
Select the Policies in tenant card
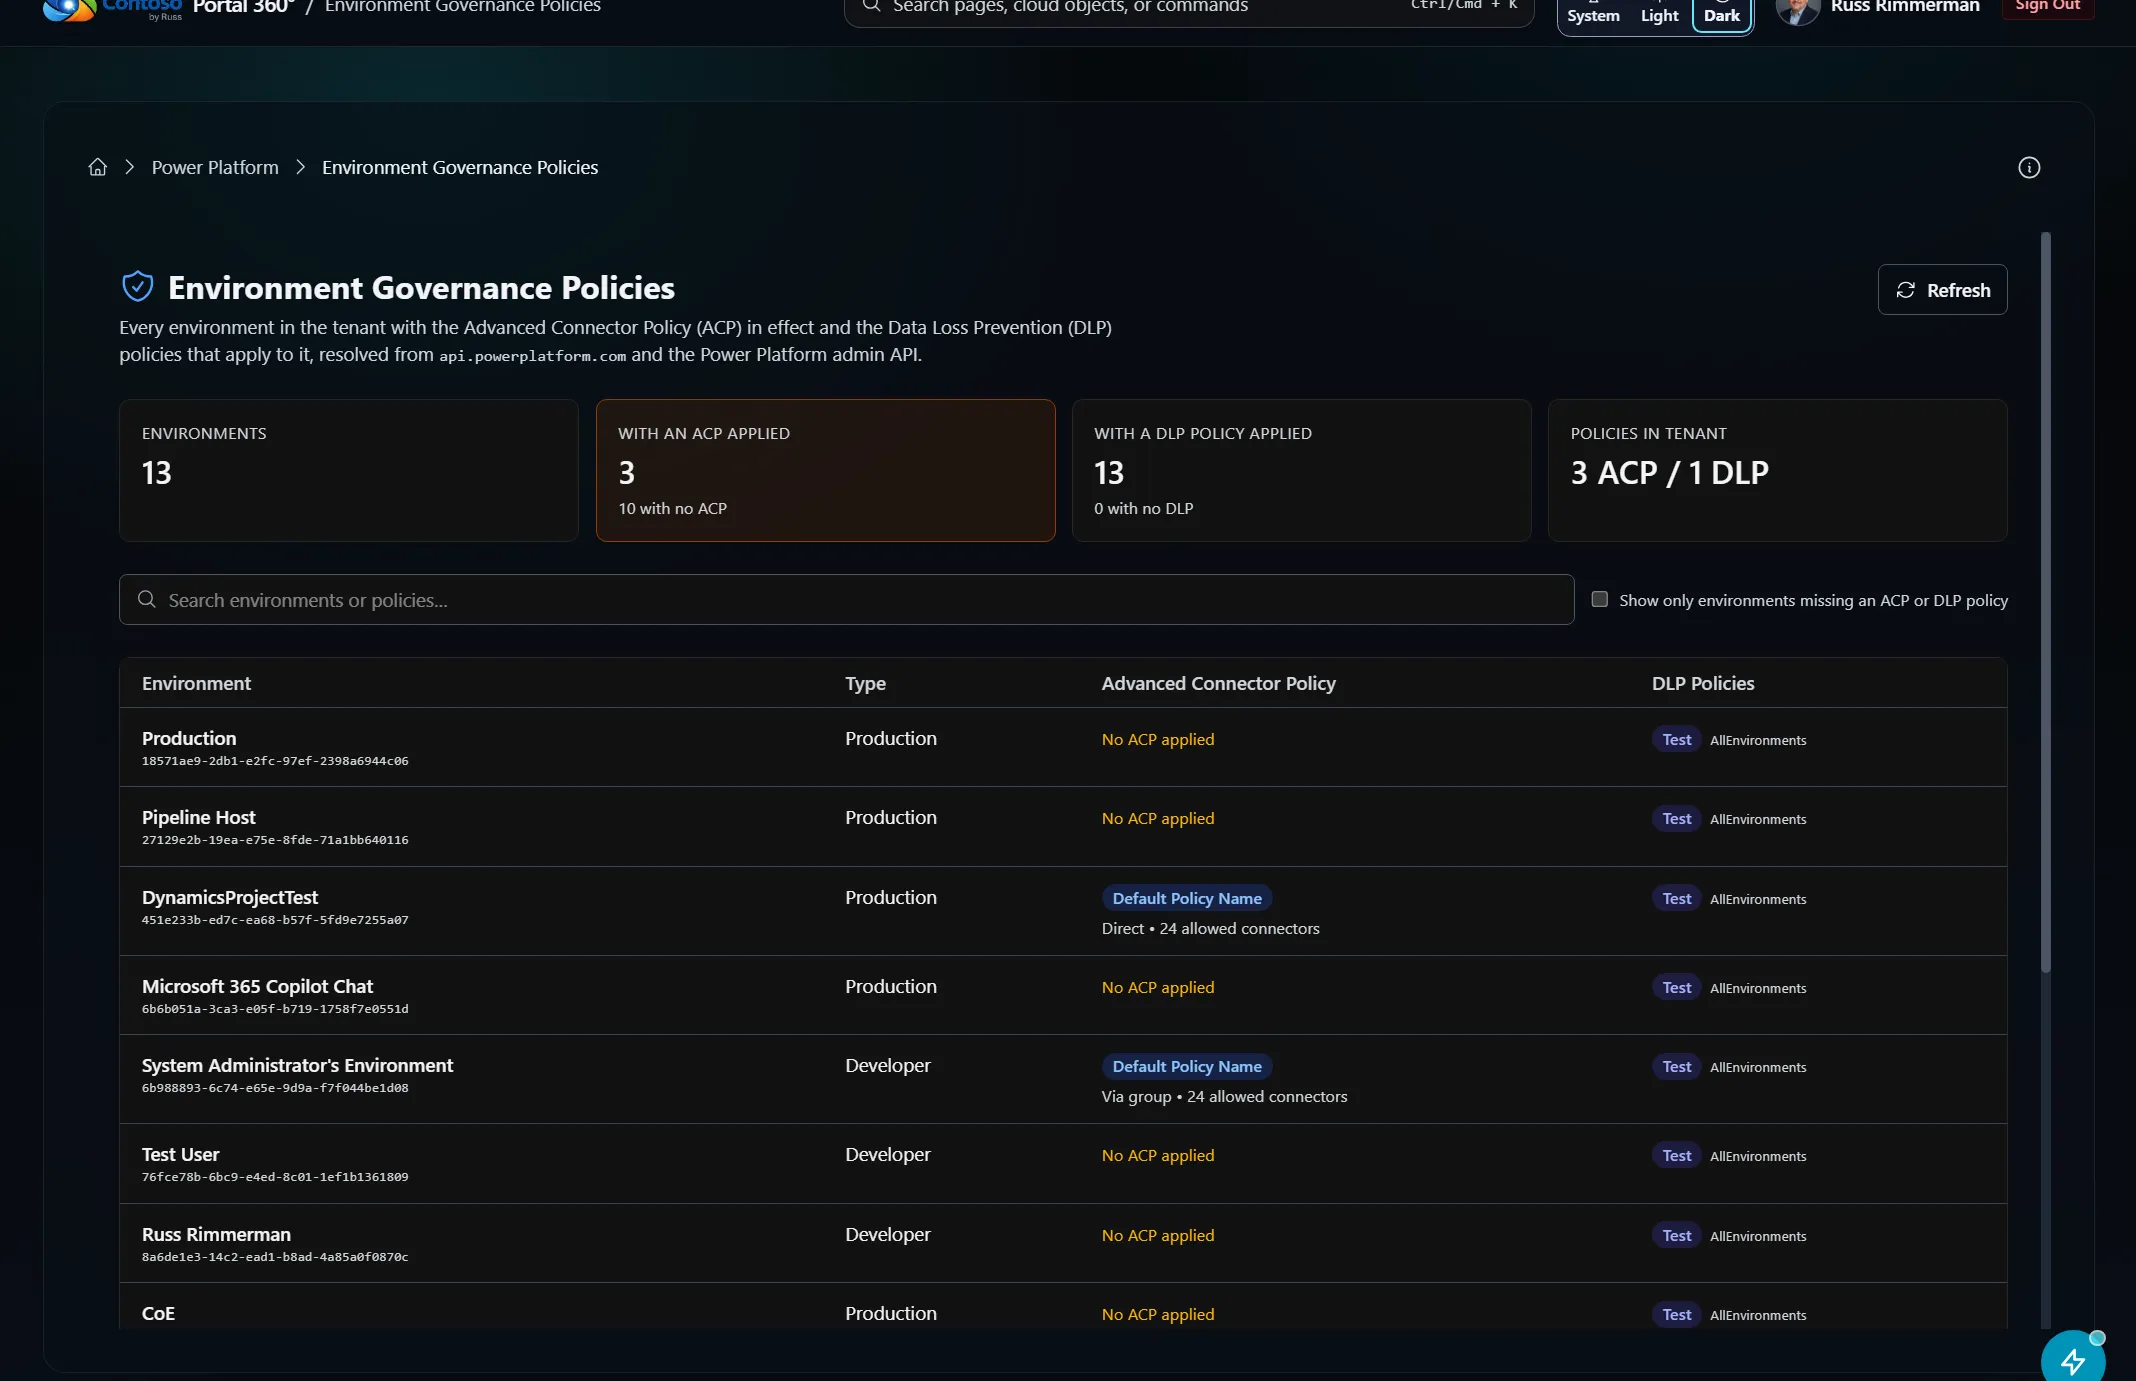[x=1777, y=470]
